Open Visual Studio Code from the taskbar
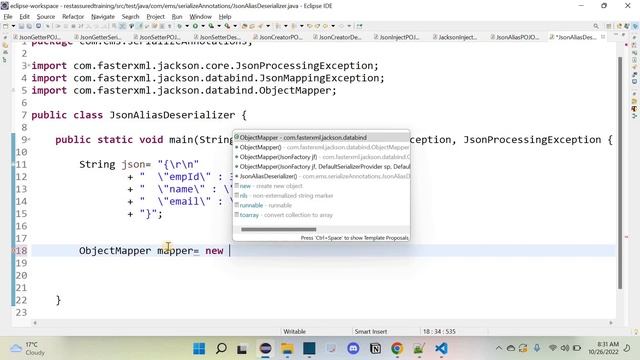 [x=441, y=349]
